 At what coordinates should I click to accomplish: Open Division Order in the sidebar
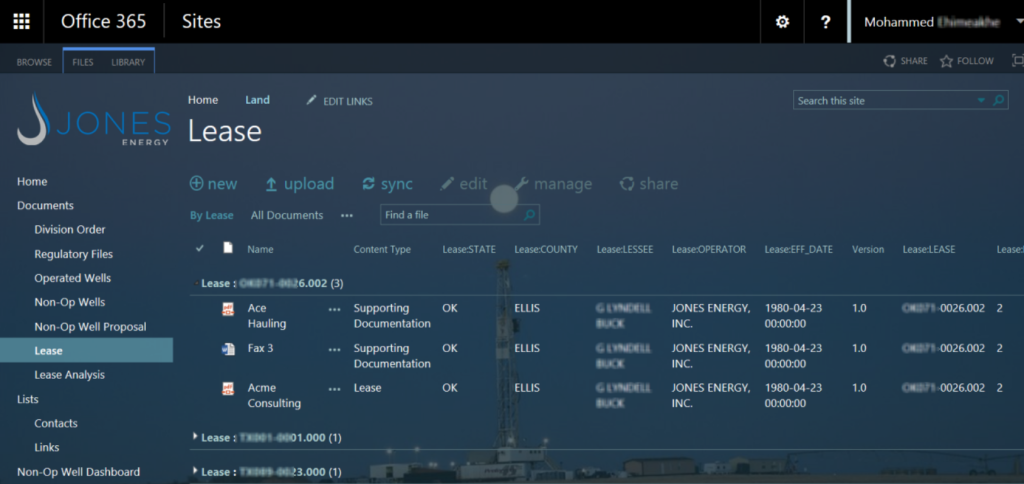pos(70,230)
